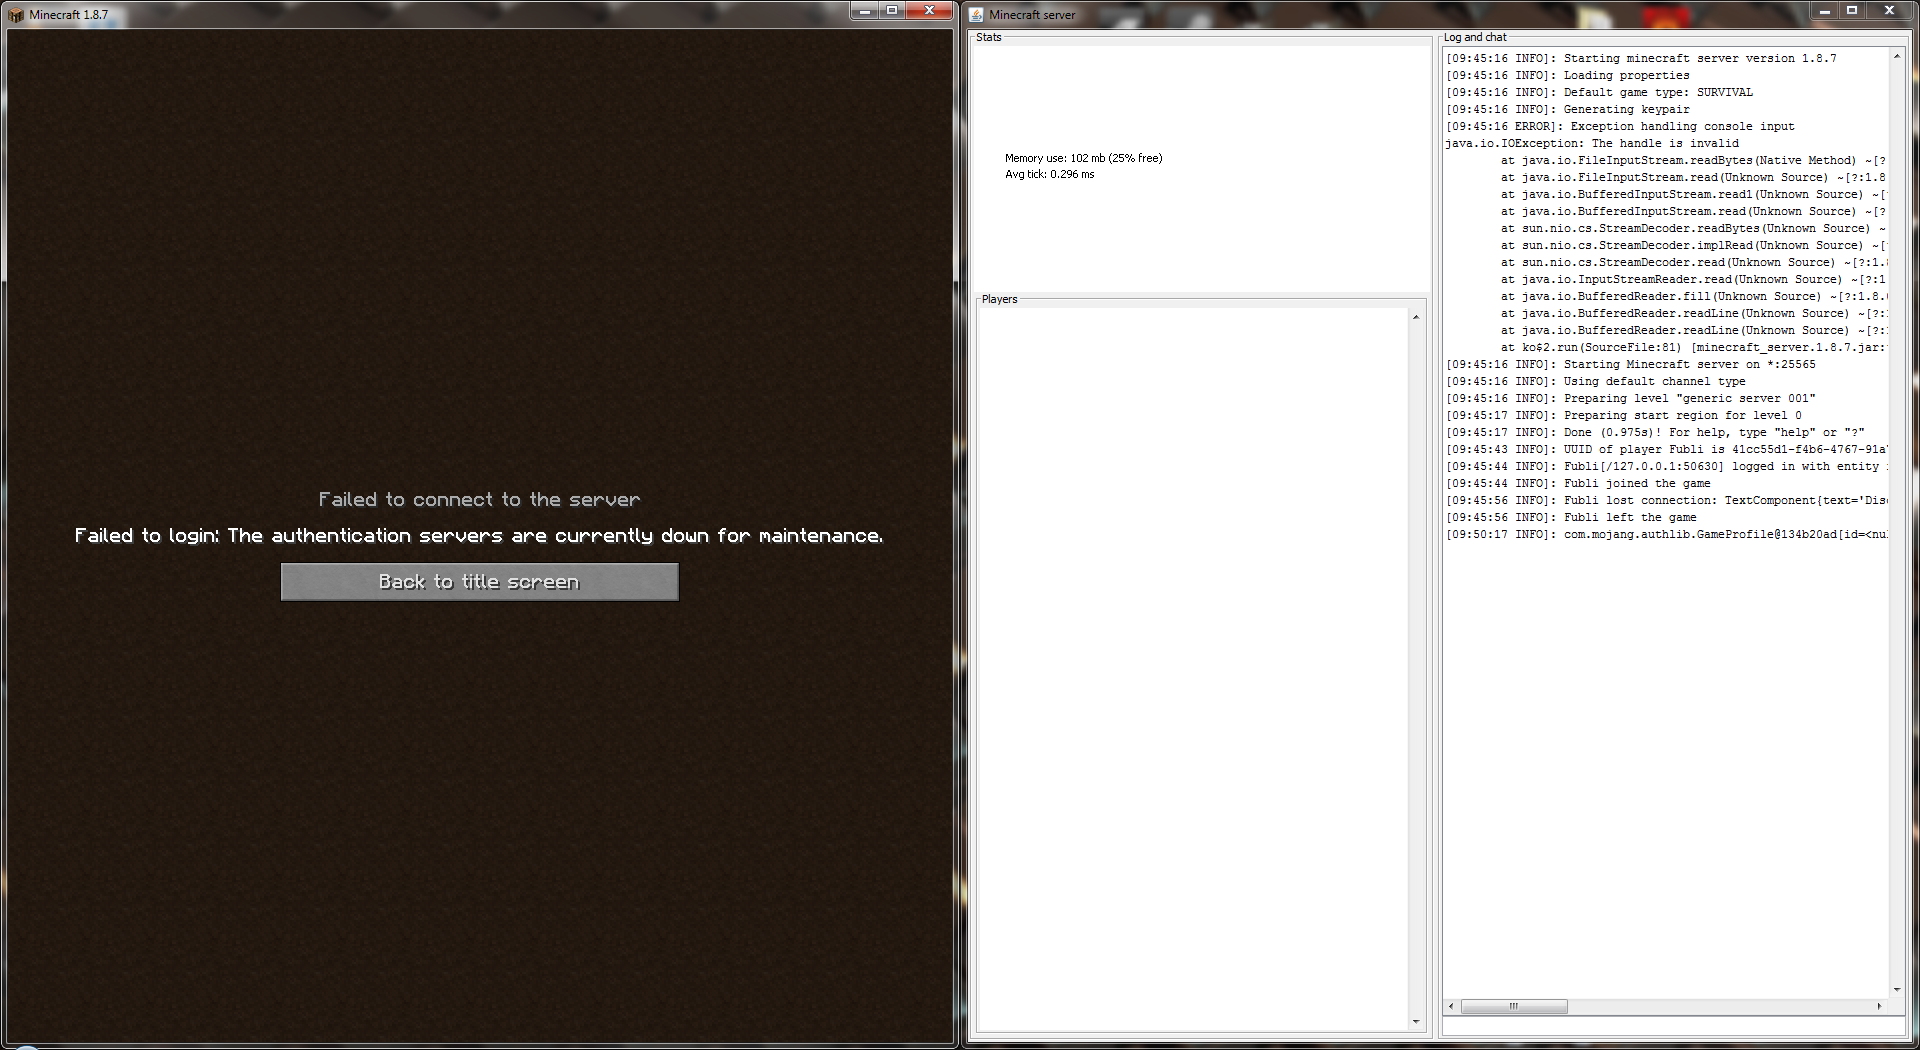The image size is (1920, 1050).
Task: Click log line "Done (0.975s)! For help"
Action: pyautogui.click(x=1656, y=432)
